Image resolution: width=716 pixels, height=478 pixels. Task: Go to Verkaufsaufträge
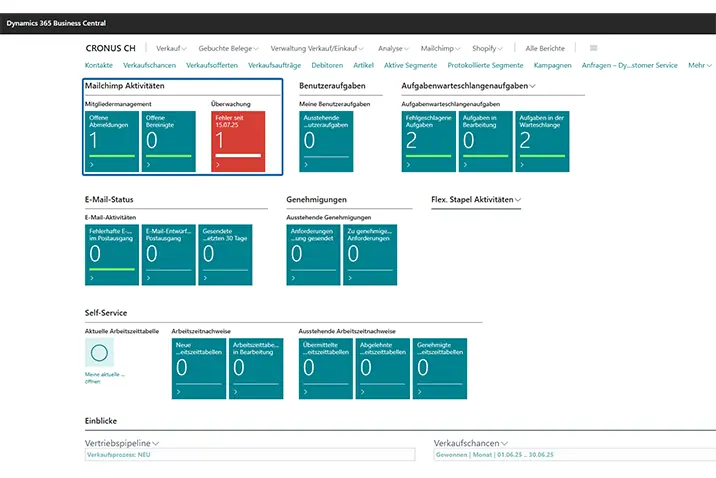[x=274, y=65]
